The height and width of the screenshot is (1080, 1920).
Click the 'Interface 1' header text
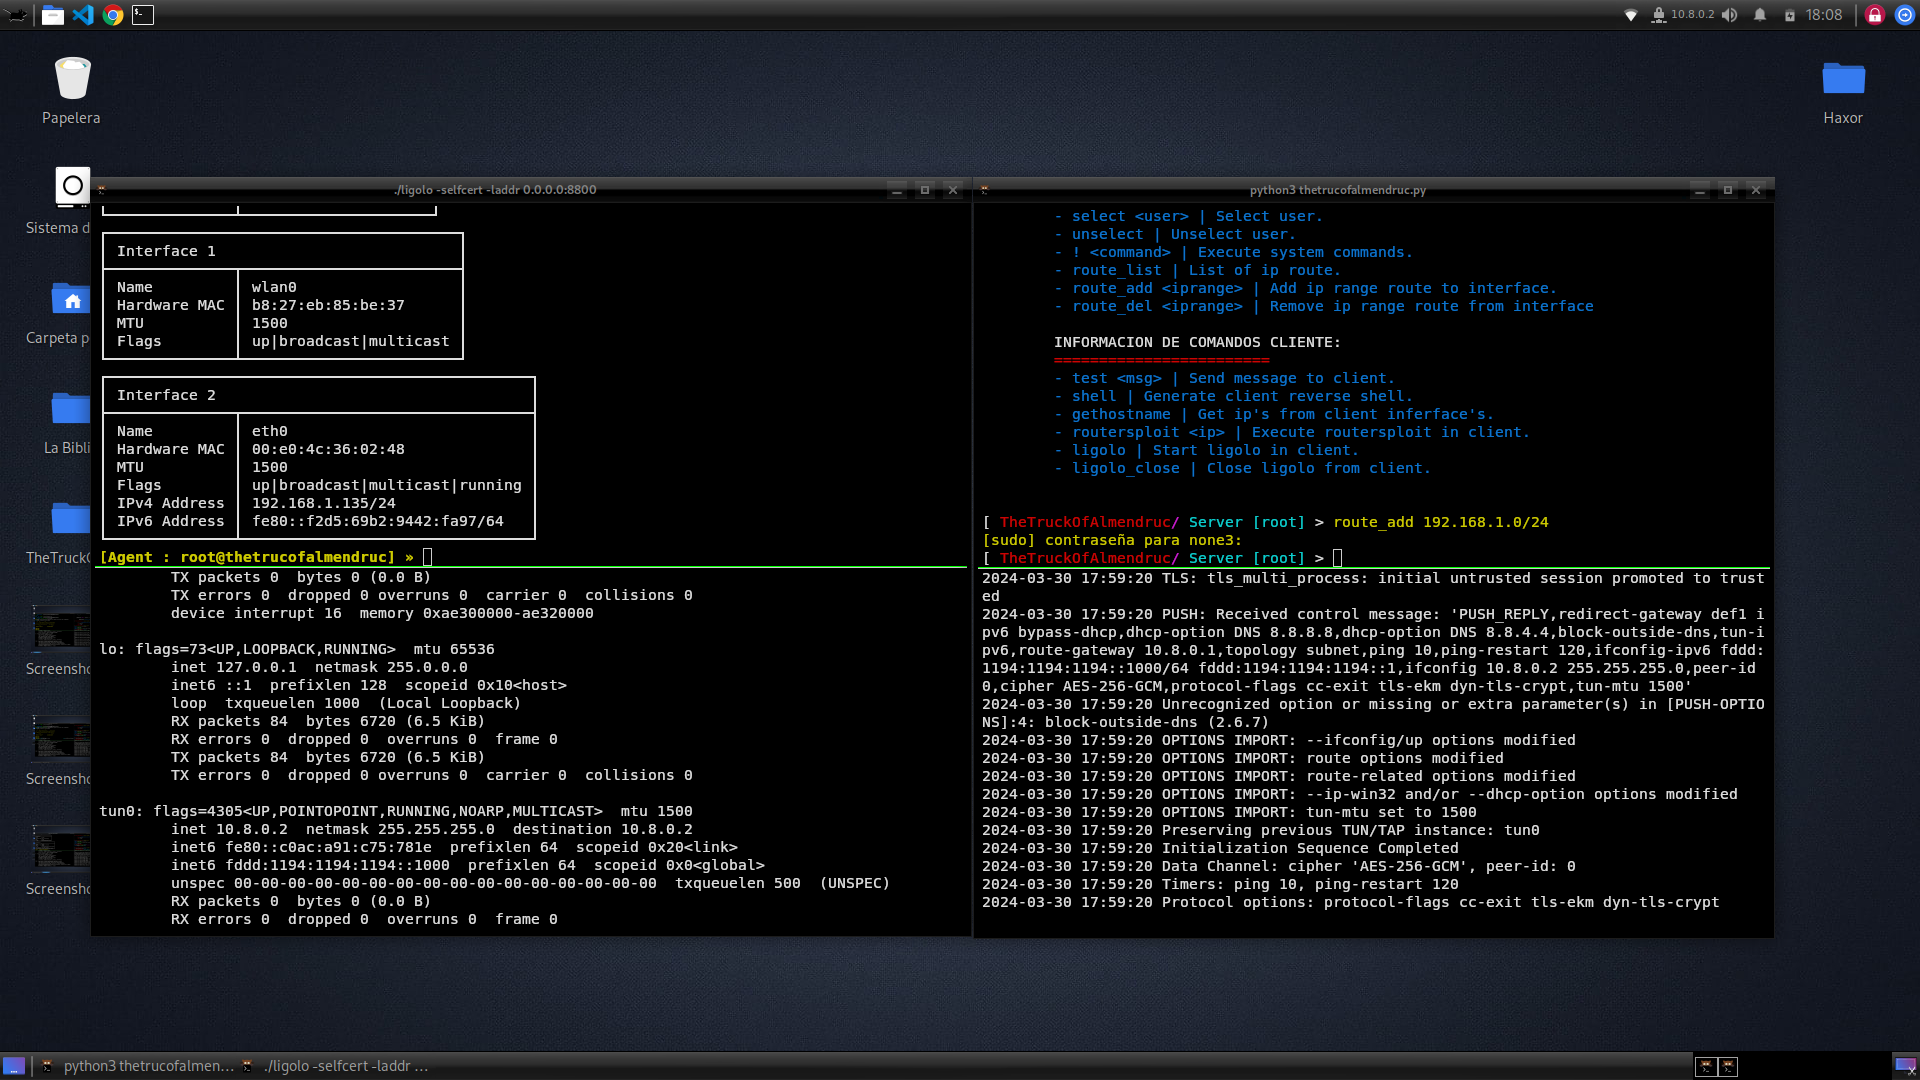click(166, 251)
